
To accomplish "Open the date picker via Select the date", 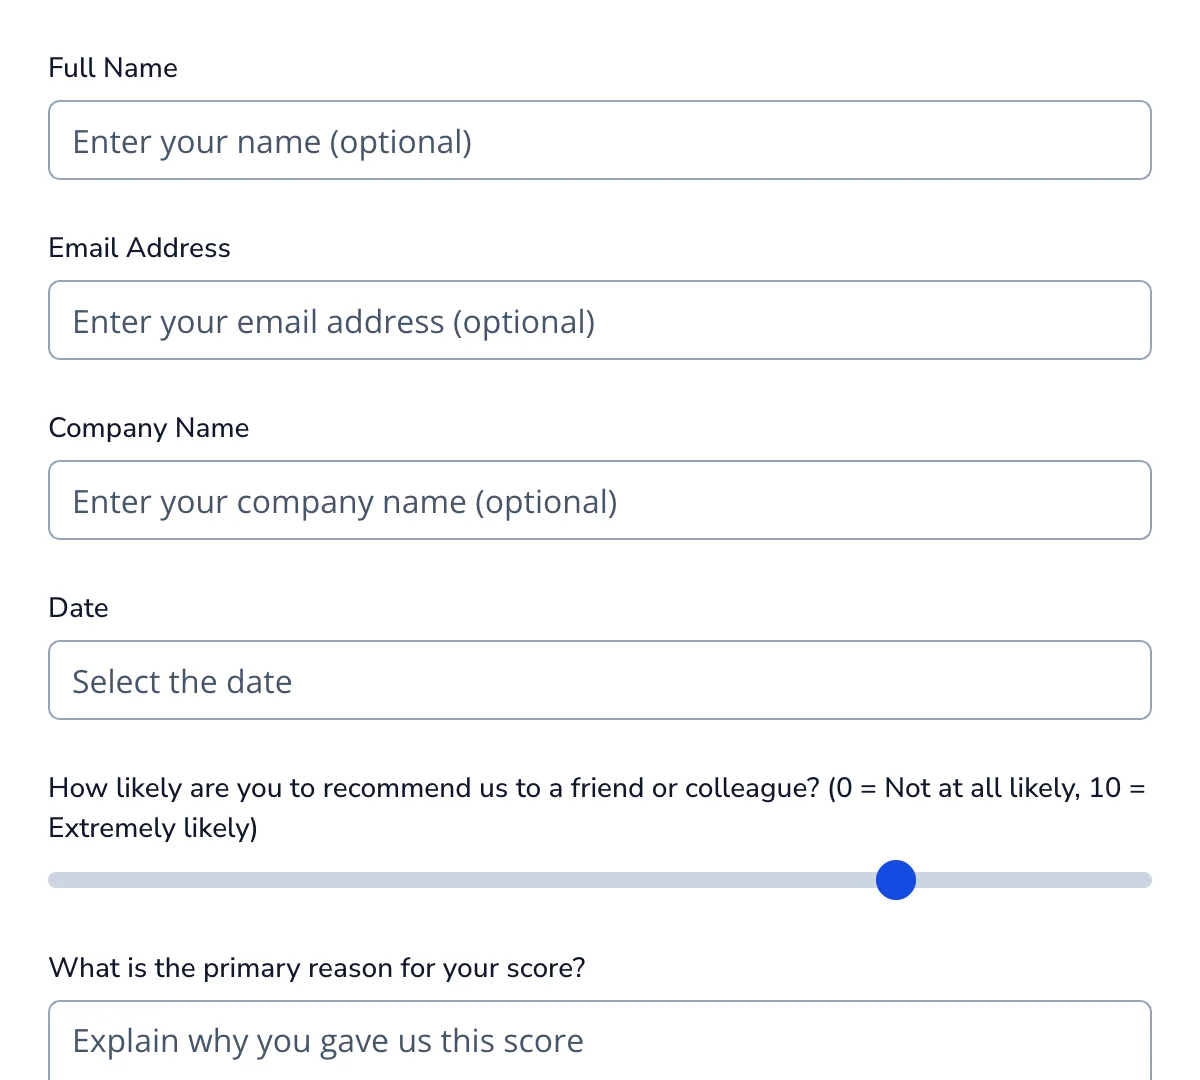I will 600,680.
